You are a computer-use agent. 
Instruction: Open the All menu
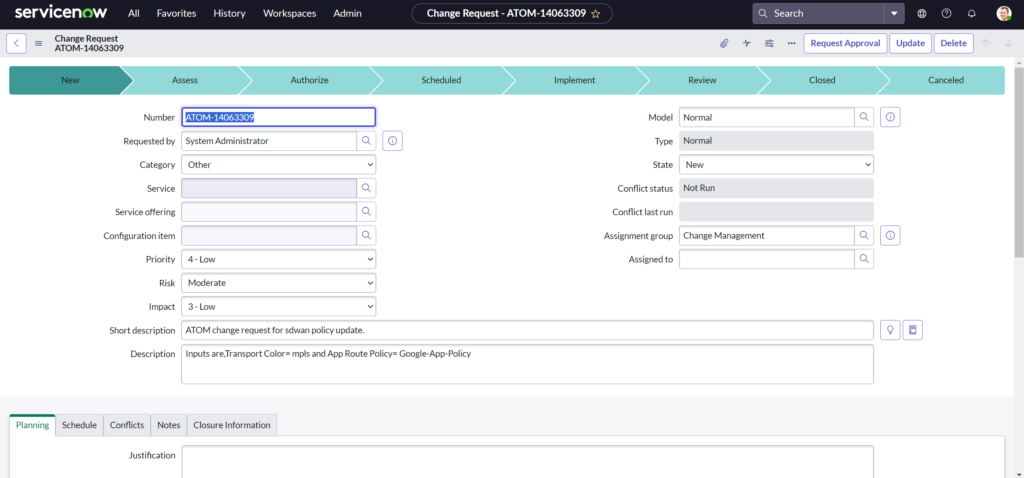134,14
